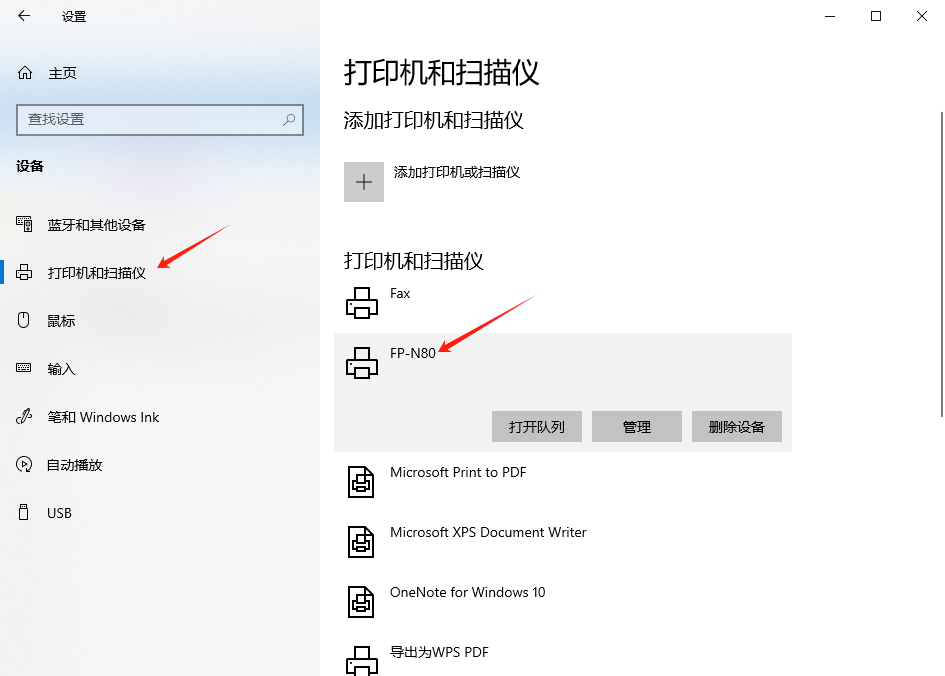Click 管理 button for FP-N80
Image resolution: width=945 pixels, height=676 pixels.
click(x=636, y=427)
